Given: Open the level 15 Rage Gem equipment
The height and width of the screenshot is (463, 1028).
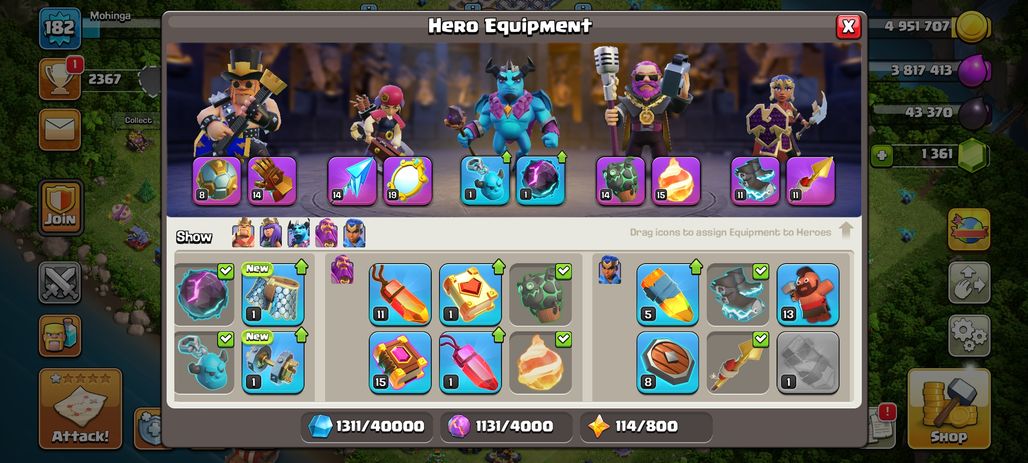Looking at the screenshot, I should 400,362.
